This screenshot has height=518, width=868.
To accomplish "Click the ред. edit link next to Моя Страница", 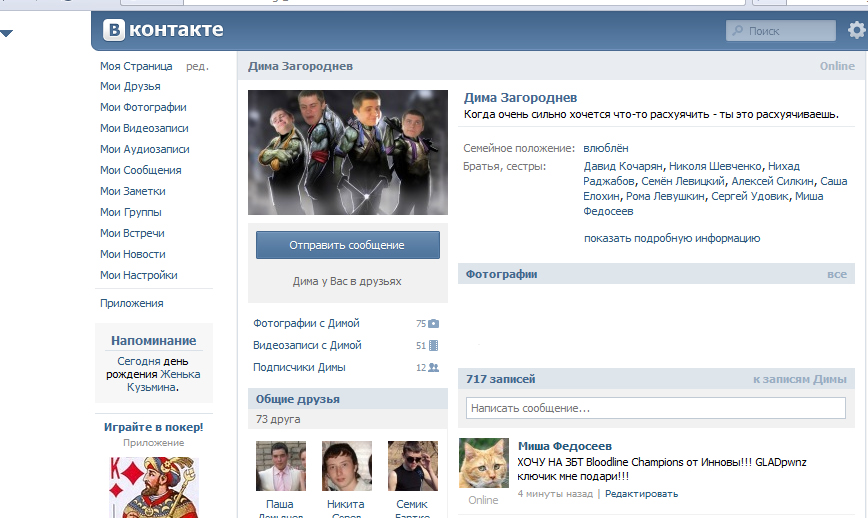I will click(x=197, y=66).
